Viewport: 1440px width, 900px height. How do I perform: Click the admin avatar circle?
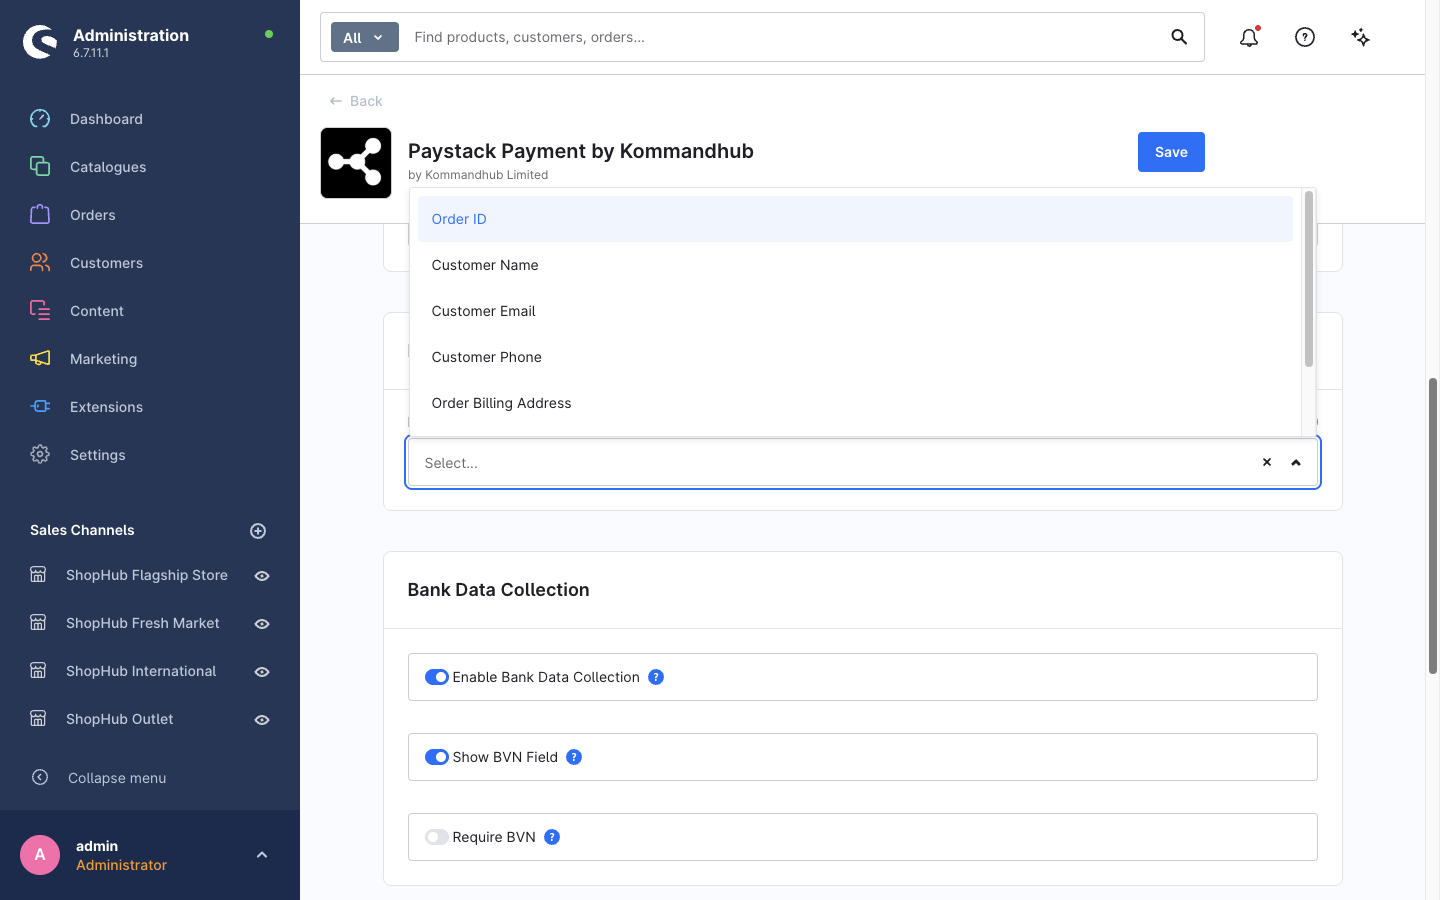[40, 855]
